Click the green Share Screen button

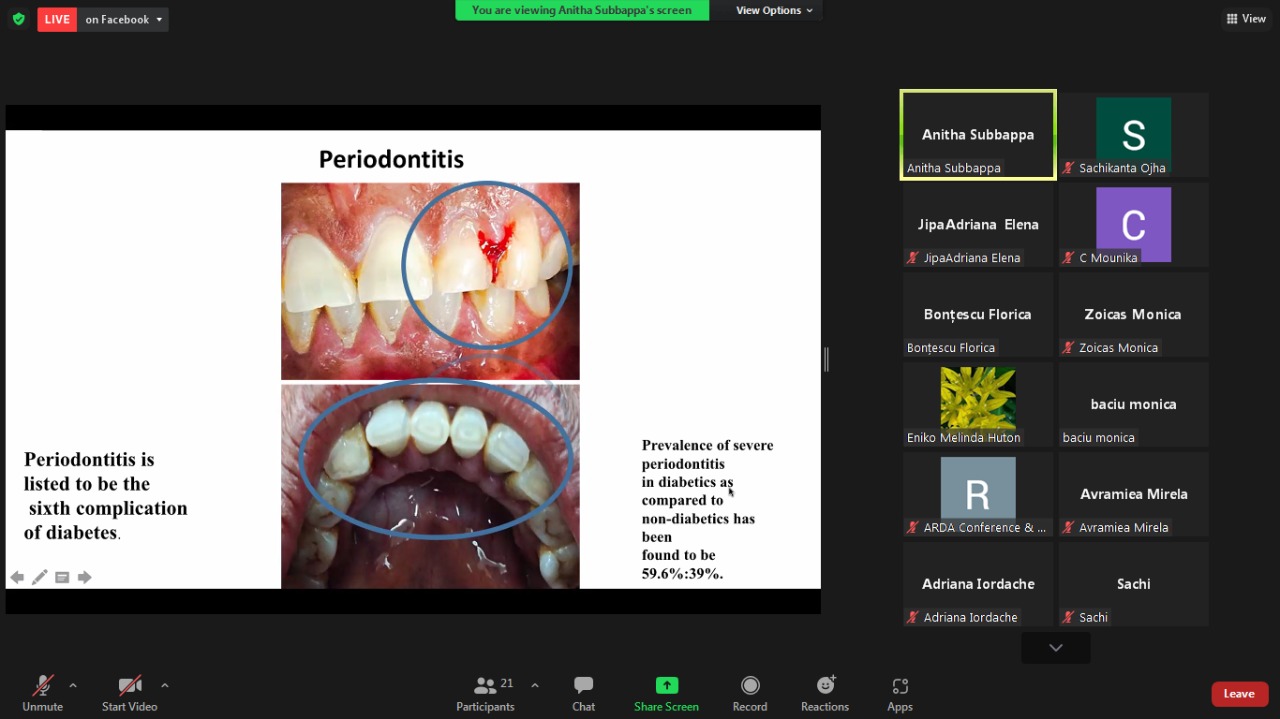point(666,693)
